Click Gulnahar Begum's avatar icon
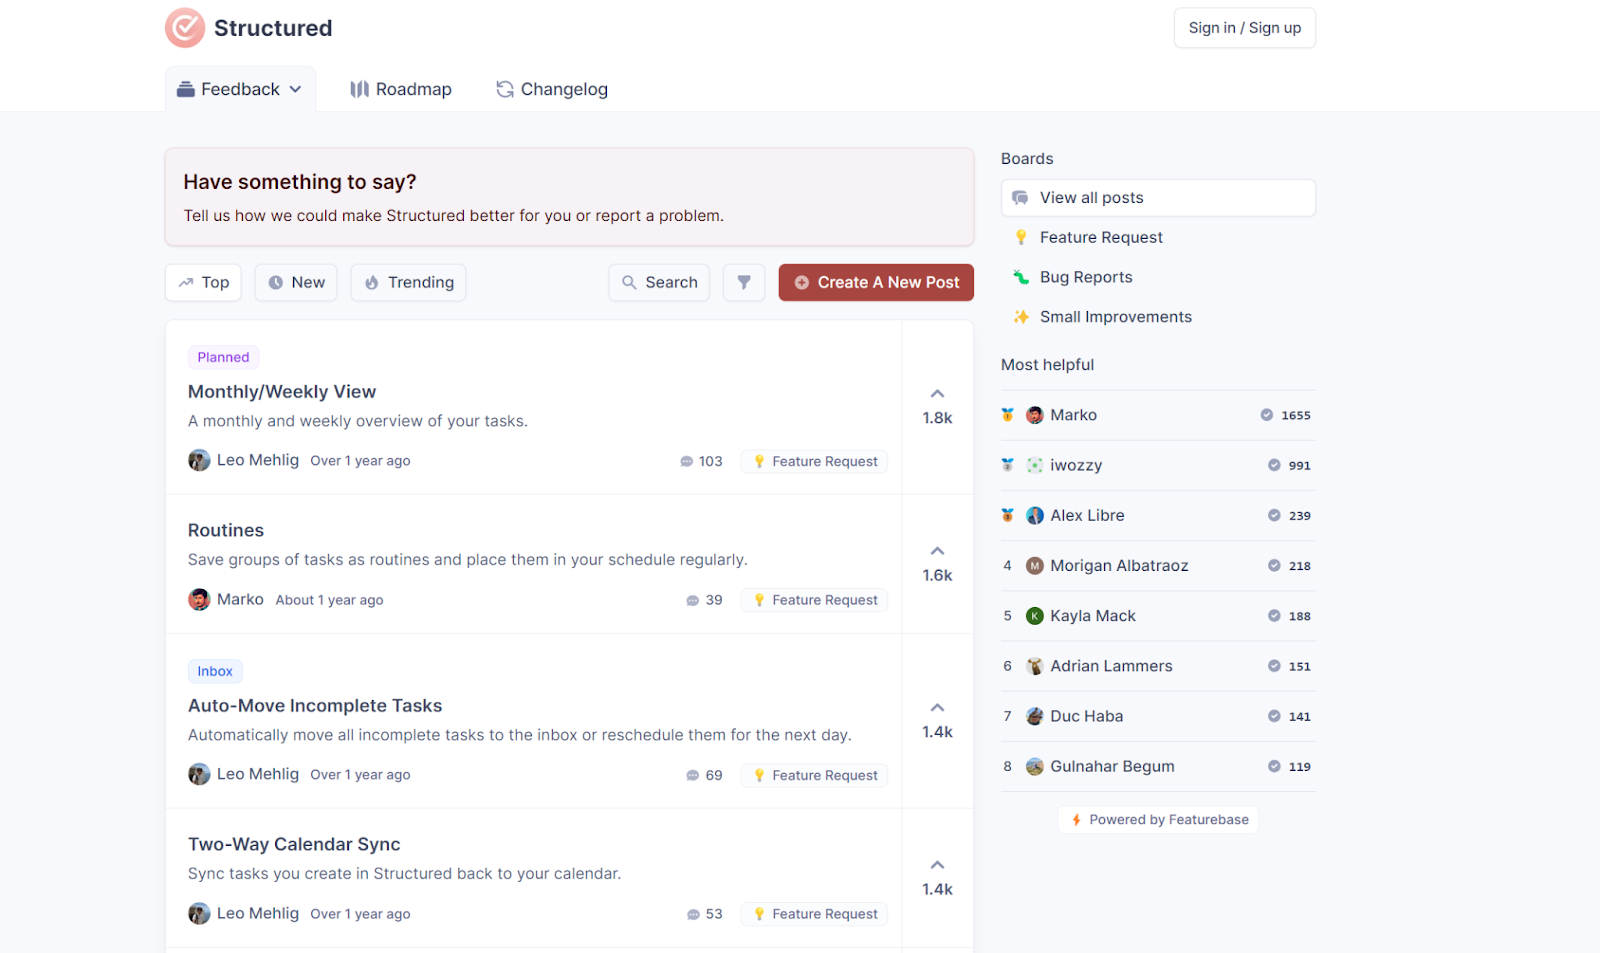The image size is (1600, 953). (x=1035, y=766)
